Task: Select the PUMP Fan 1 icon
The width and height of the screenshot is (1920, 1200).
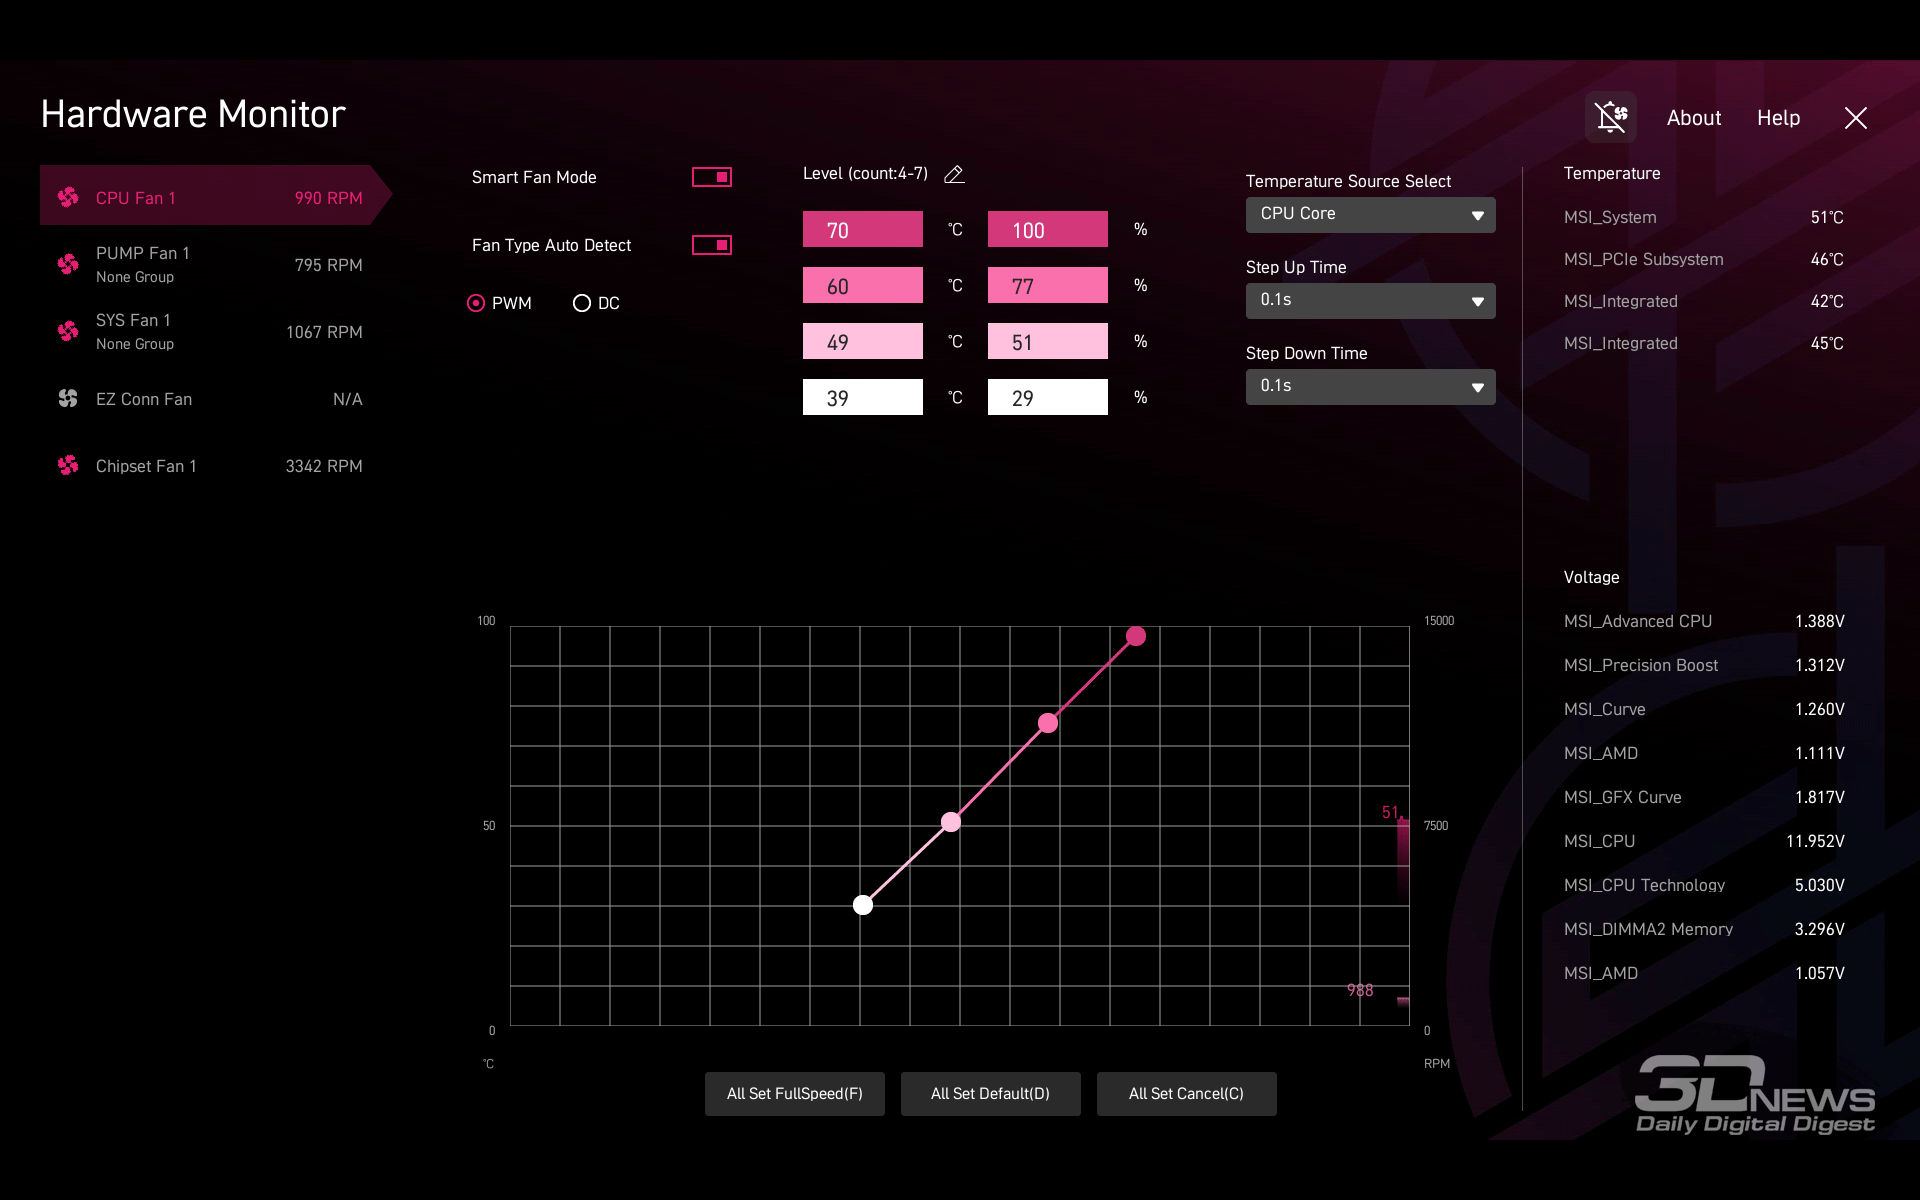Action: 68,264
